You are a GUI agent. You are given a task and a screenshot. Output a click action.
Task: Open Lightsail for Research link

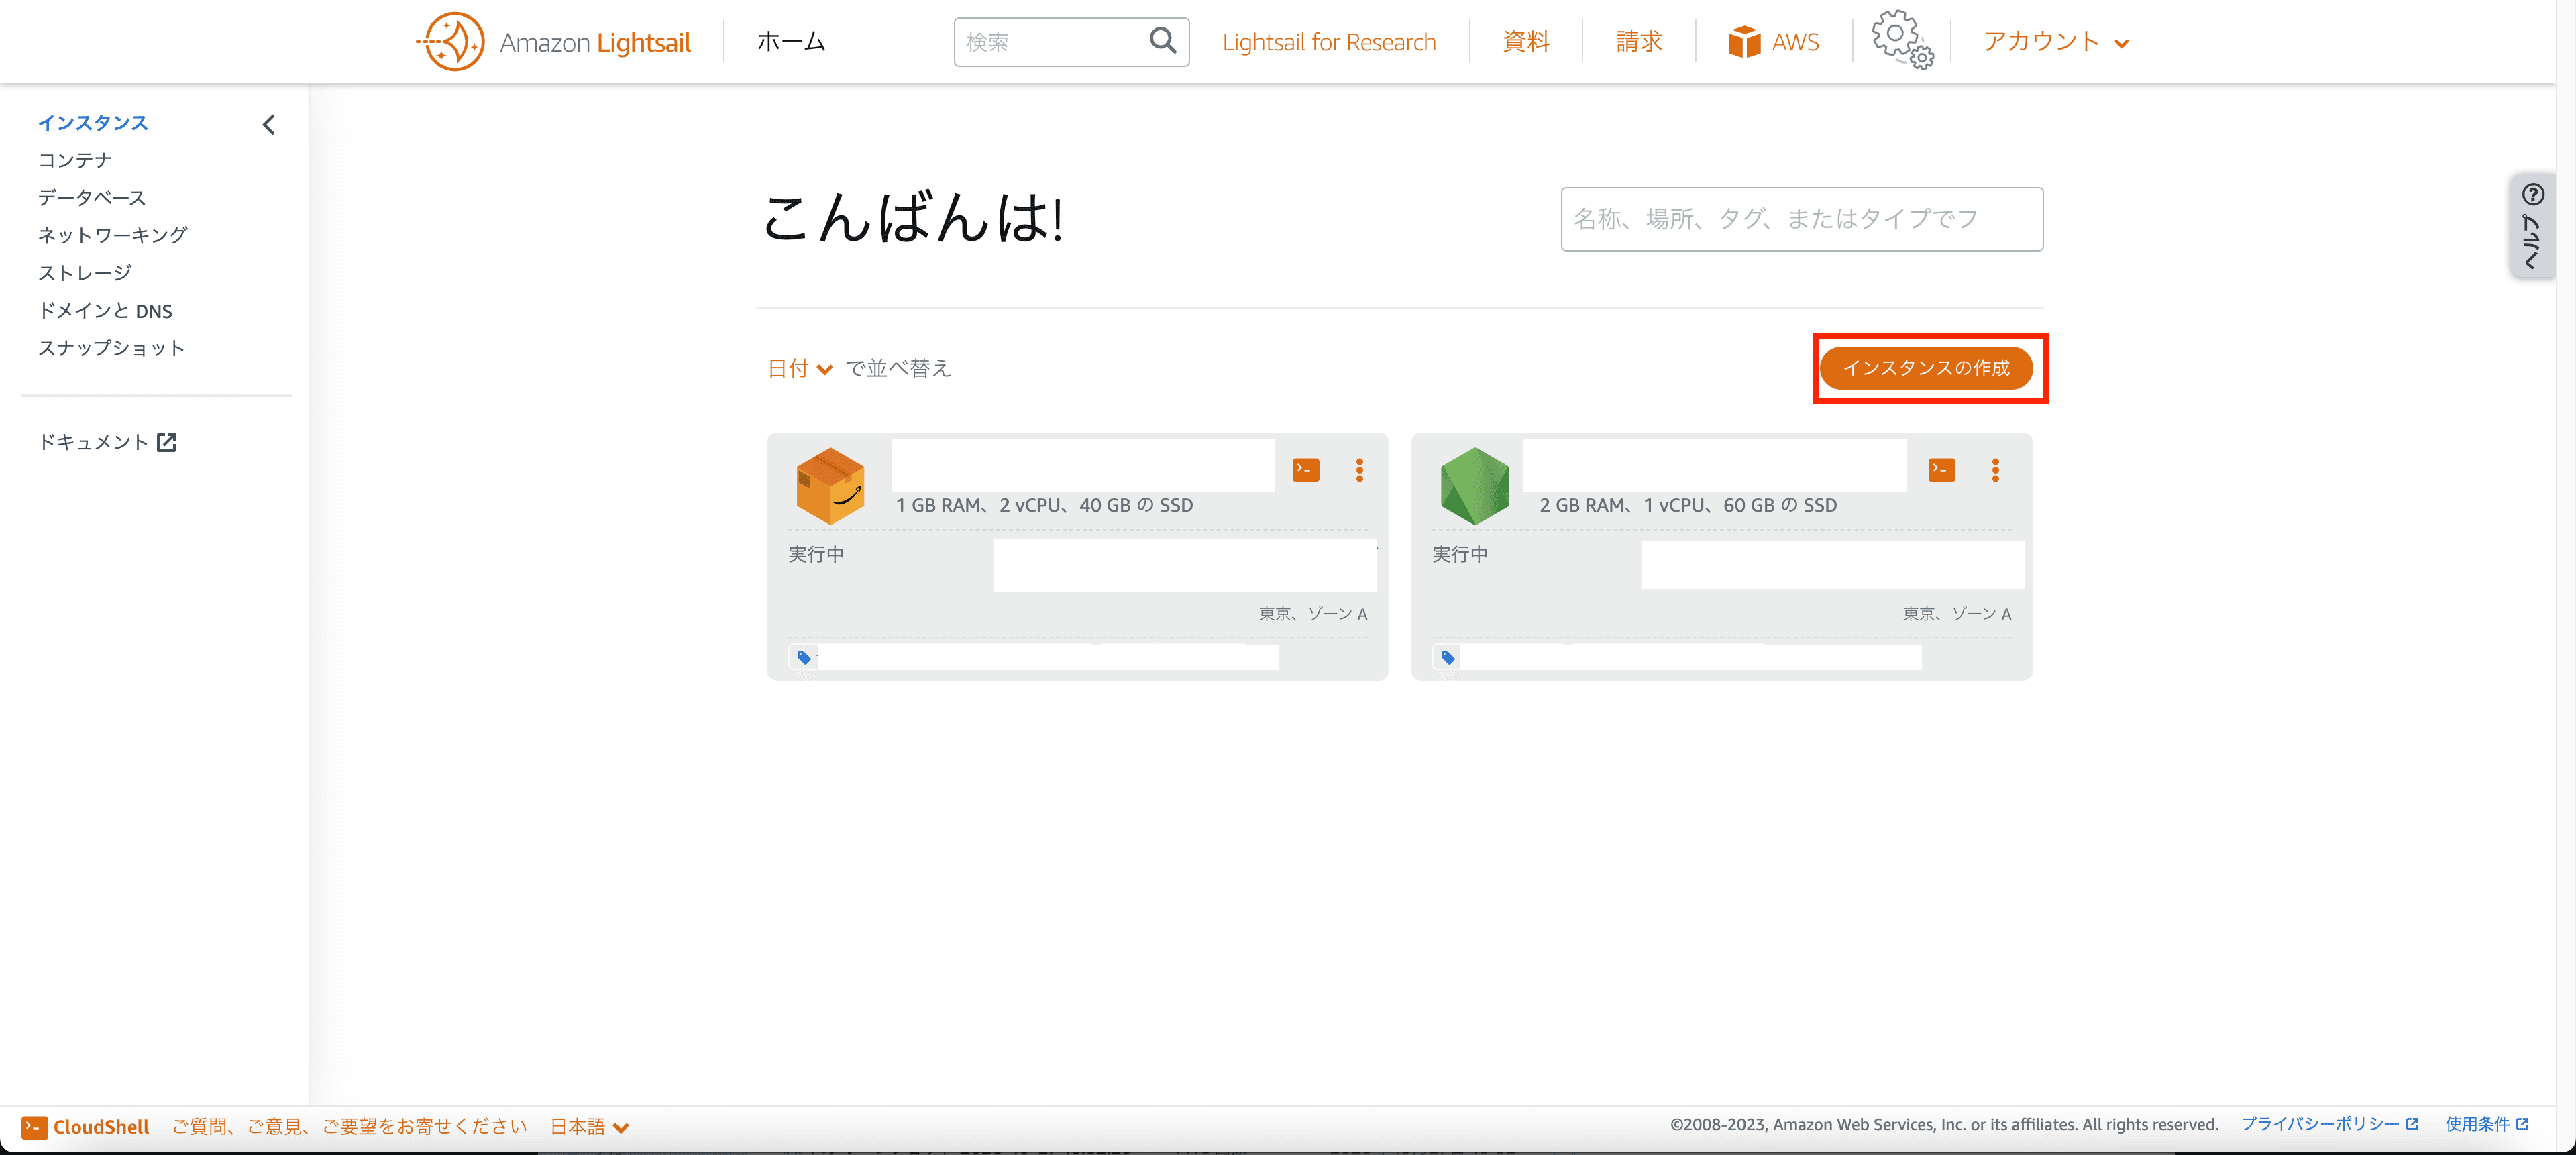coord(1329,42)
